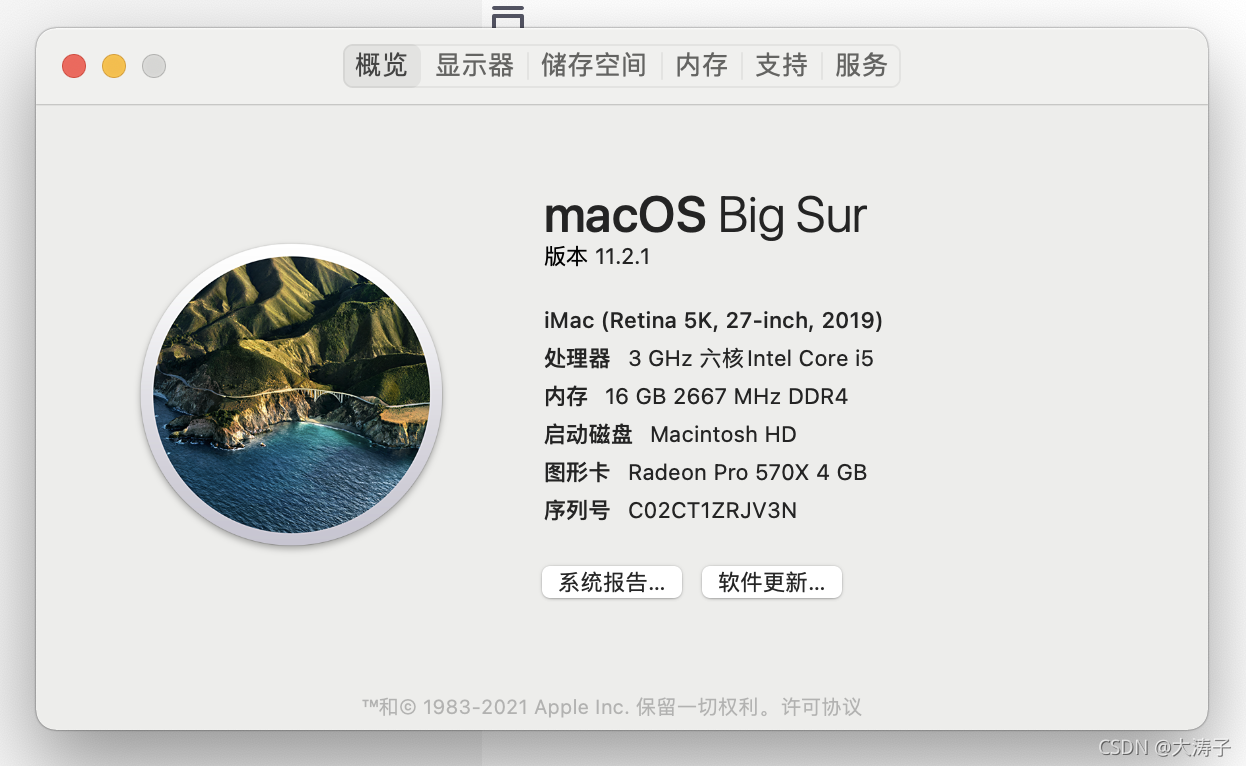The width and height of the screenshot is (1246, 766).
Task: Click the 图形卡 label
Action: pos(577,472)
